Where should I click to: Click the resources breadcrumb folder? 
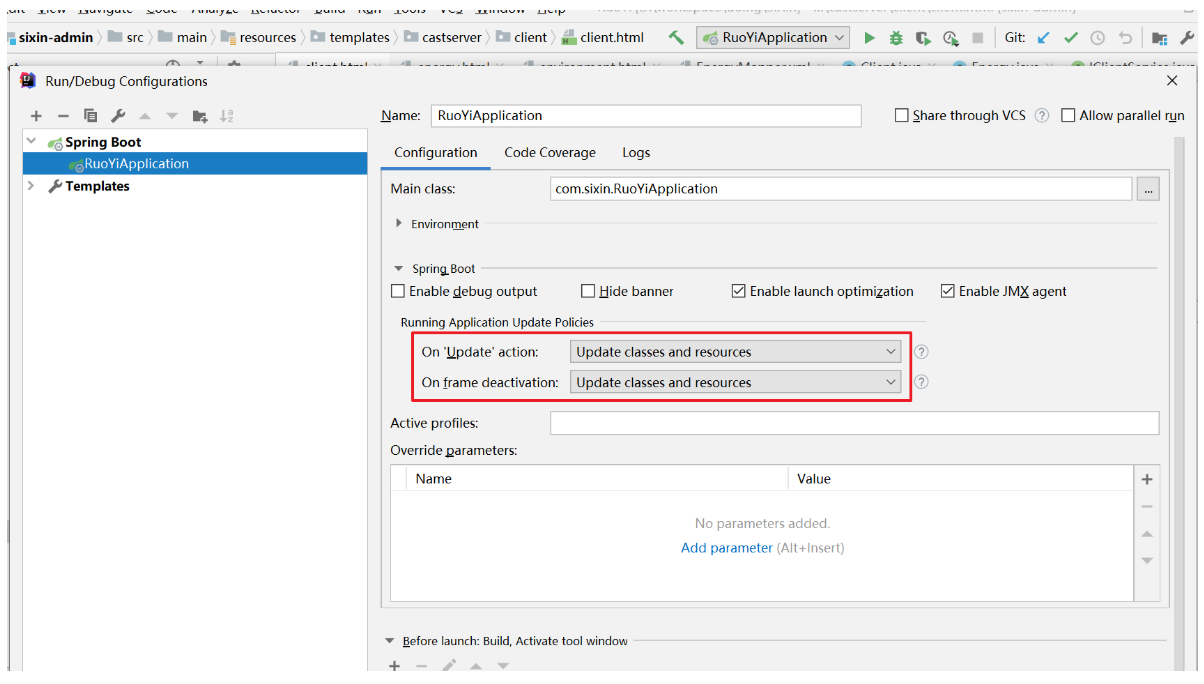[x=259, y=38]
